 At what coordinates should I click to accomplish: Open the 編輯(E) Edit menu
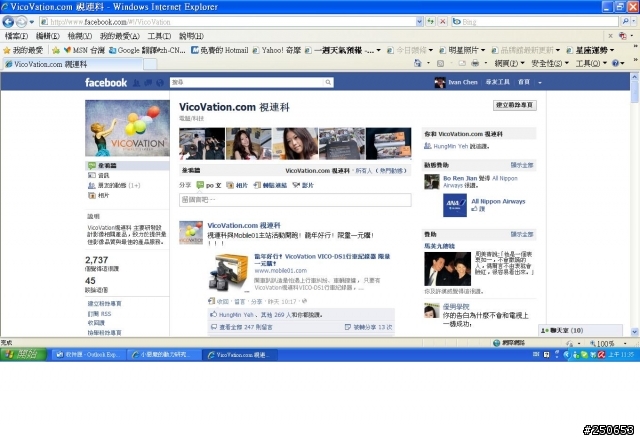(47, 36)
